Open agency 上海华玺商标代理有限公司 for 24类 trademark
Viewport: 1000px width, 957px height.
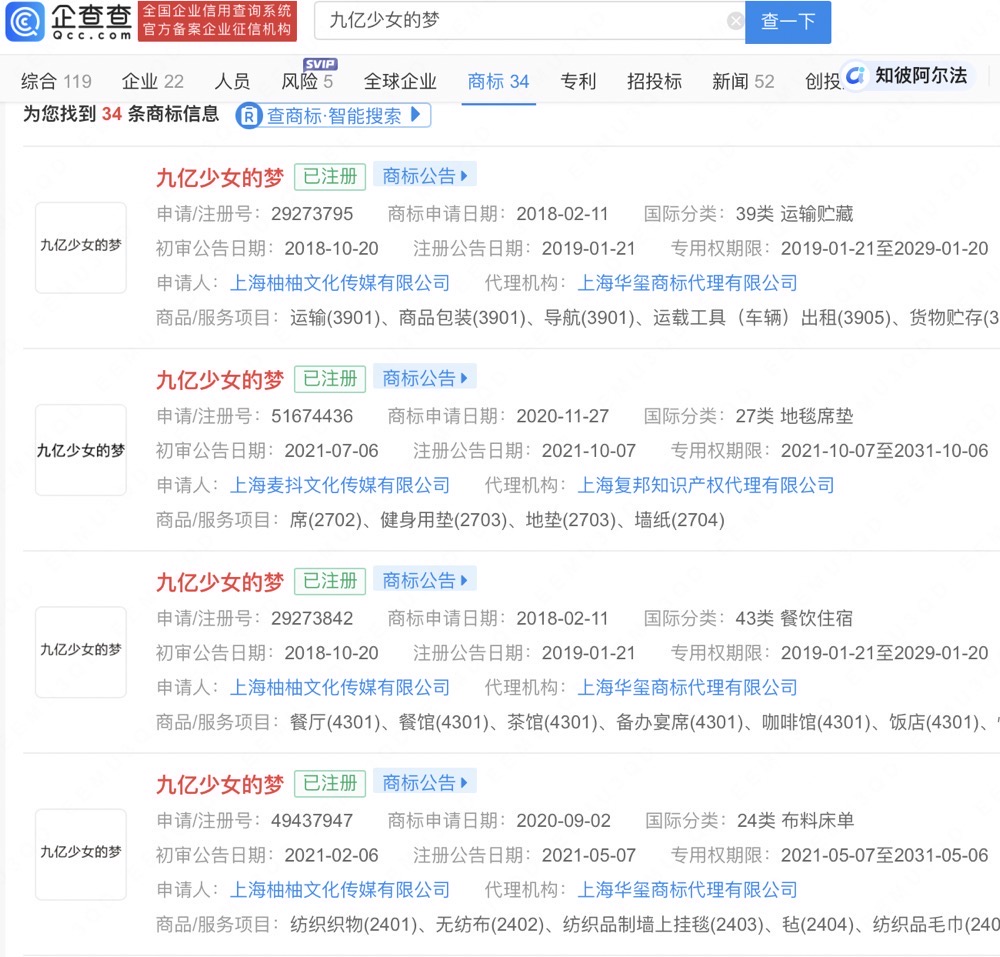(x=688, y=889)
